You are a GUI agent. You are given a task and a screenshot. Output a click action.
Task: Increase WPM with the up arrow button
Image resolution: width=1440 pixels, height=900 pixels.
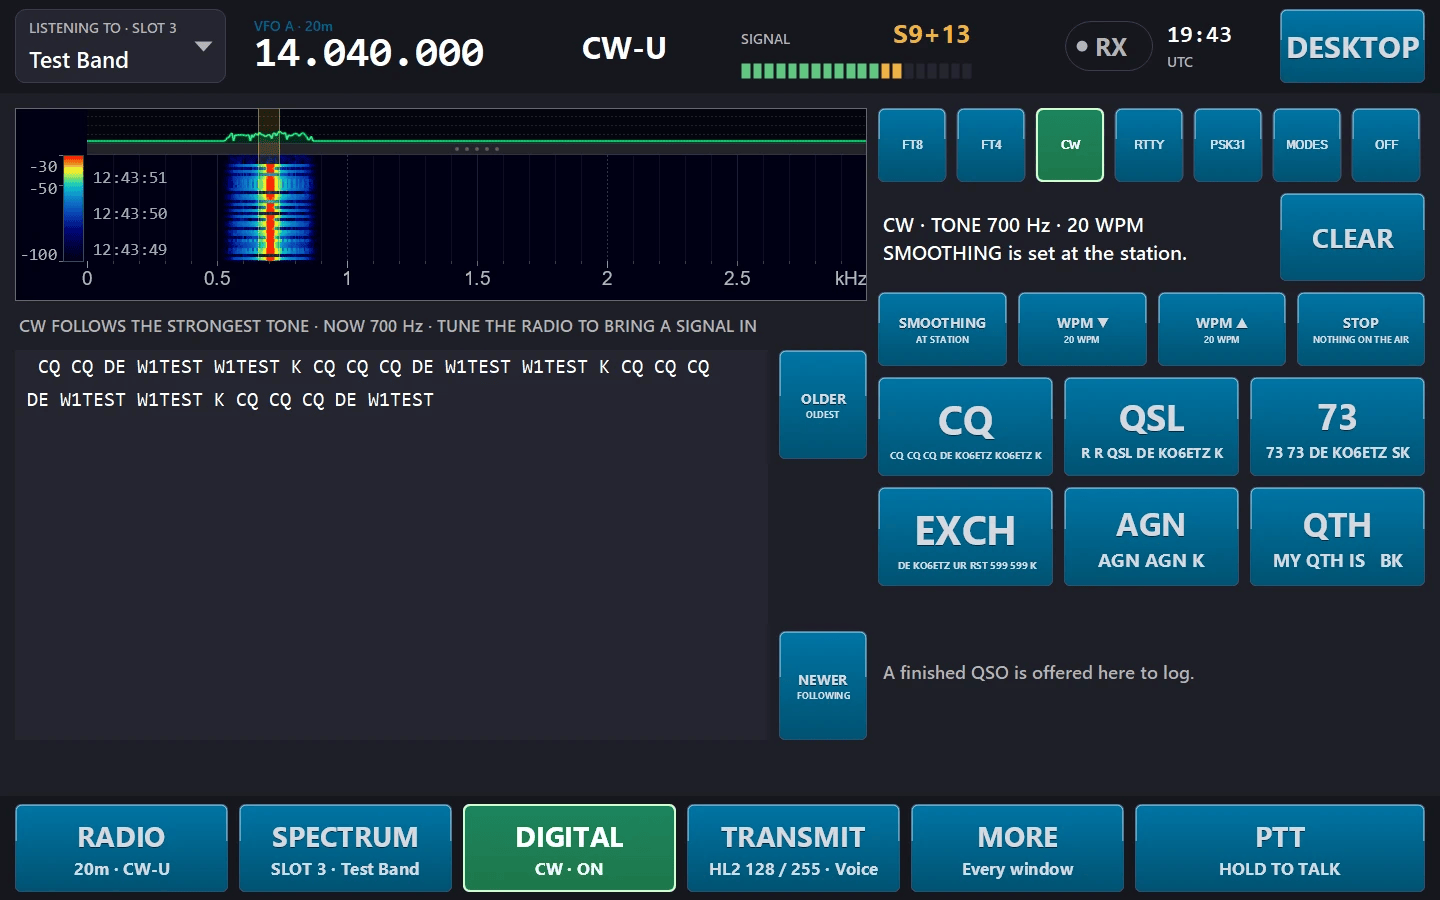1221,330
